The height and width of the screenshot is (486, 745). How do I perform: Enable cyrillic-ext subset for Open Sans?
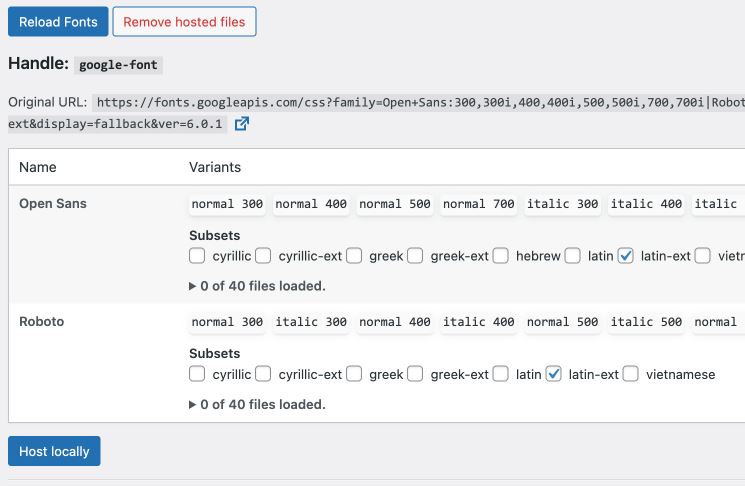click(x=263, y=256)
